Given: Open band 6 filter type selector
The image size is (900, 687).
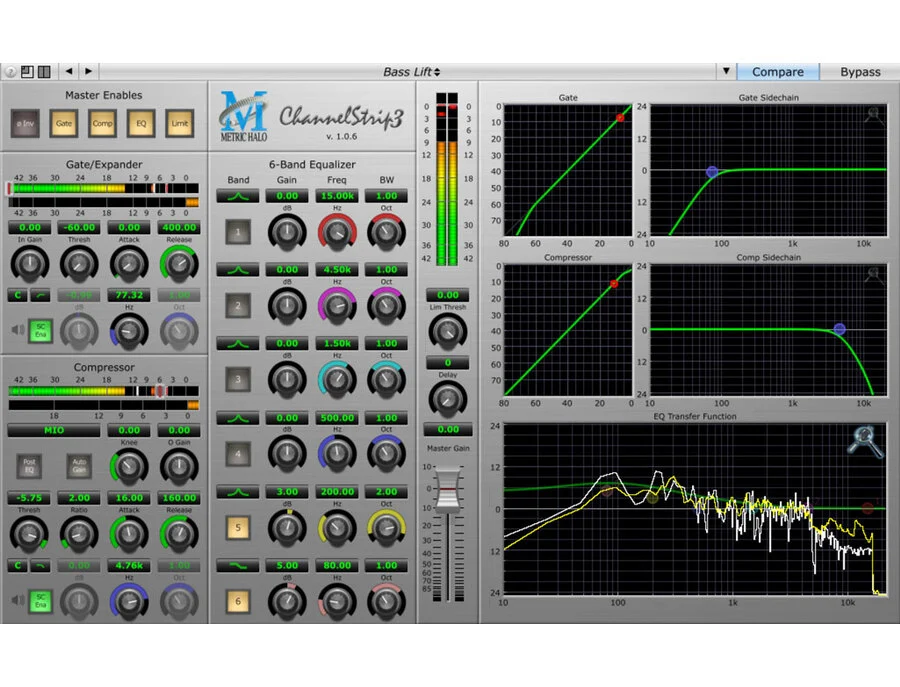Looking at the screenshot, I should click(x=238, y=565).
